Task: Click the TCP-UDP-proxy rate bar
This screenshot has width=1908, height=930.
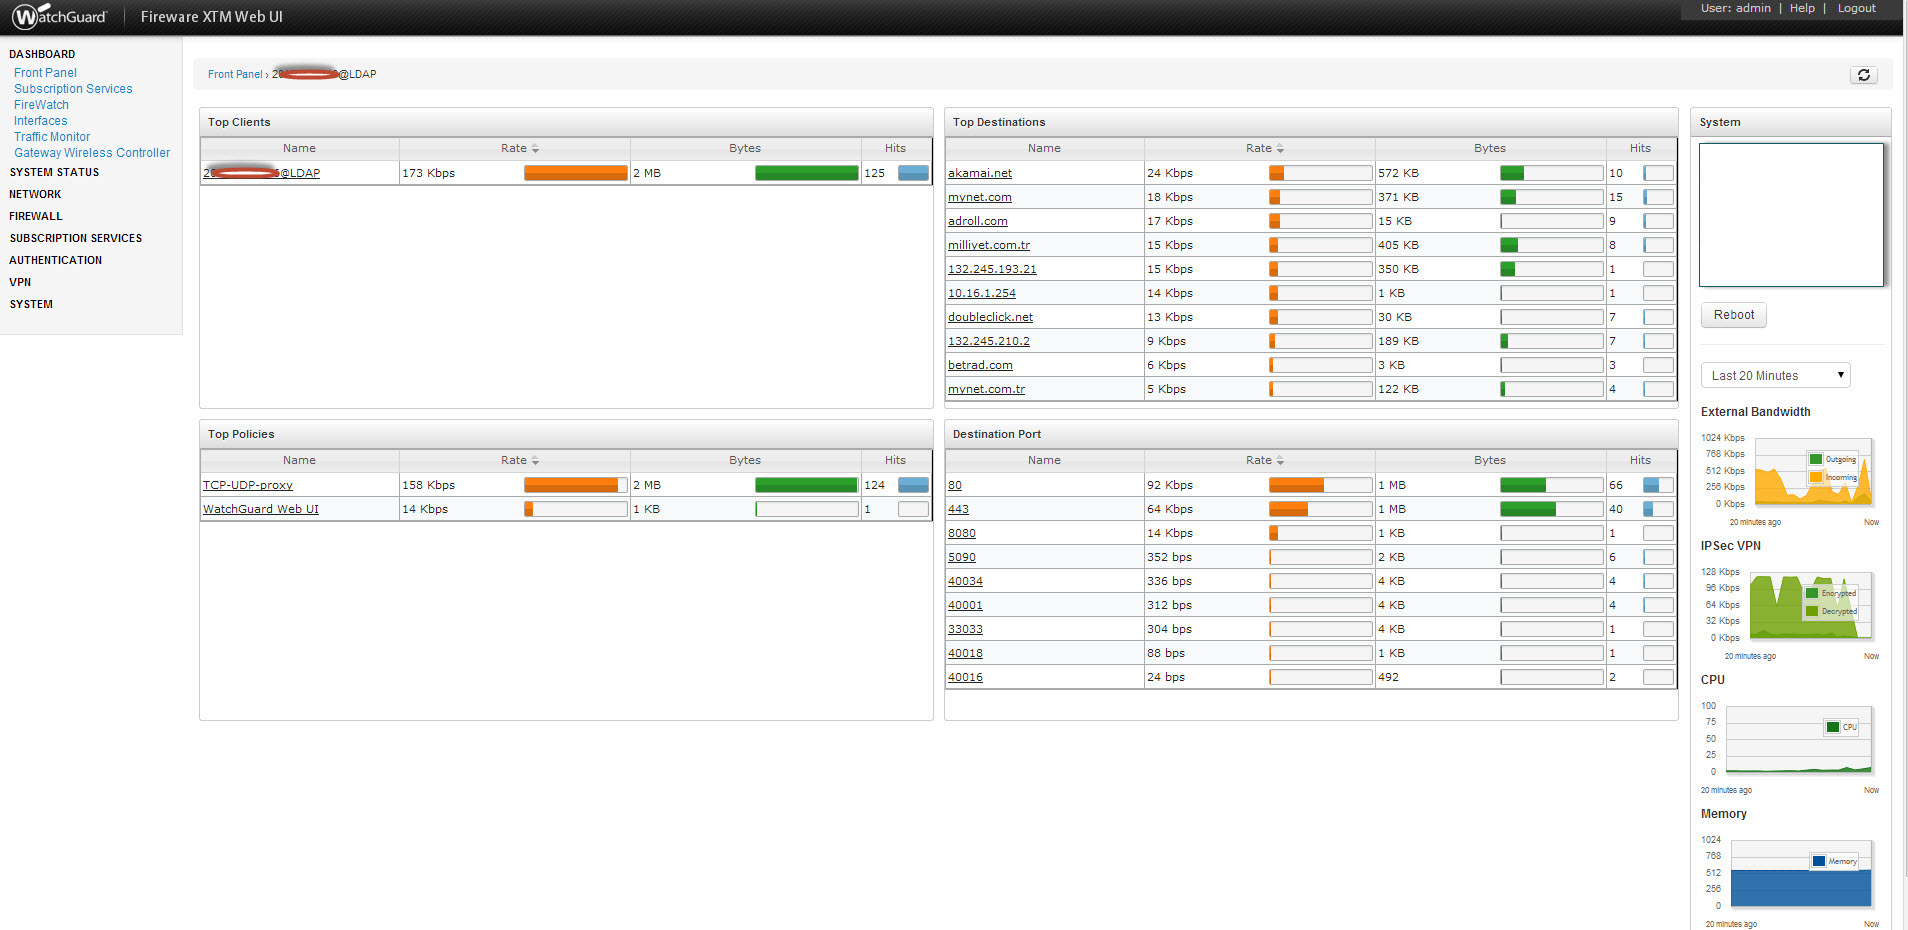Action: [576, 485]
